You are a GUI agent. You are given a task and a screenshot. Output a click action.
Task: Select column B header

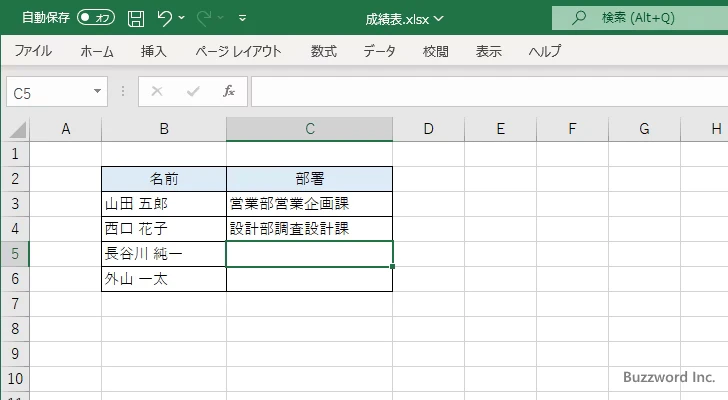[x=164, y=129]
